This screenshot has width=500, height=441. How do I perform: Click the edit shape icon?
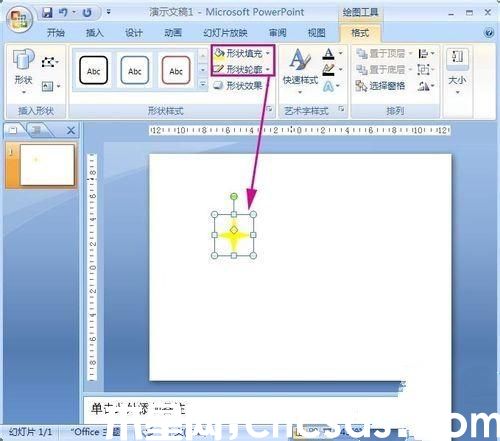click(49, 62)
